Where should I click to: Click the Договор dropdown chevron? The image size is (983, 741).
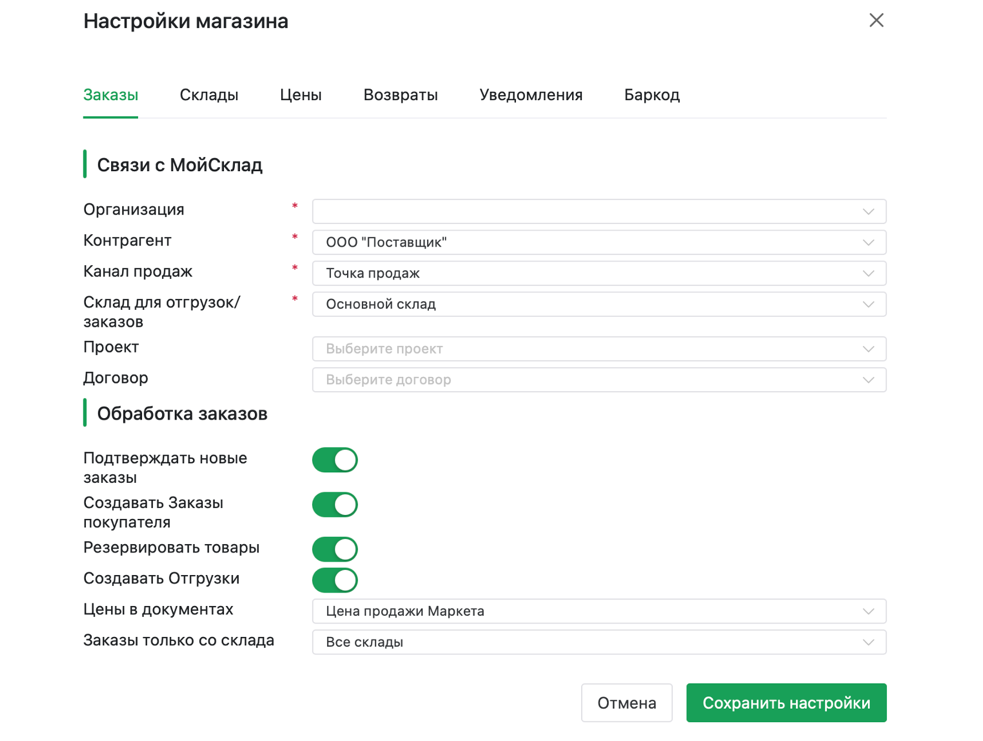[x=868, y=380]
